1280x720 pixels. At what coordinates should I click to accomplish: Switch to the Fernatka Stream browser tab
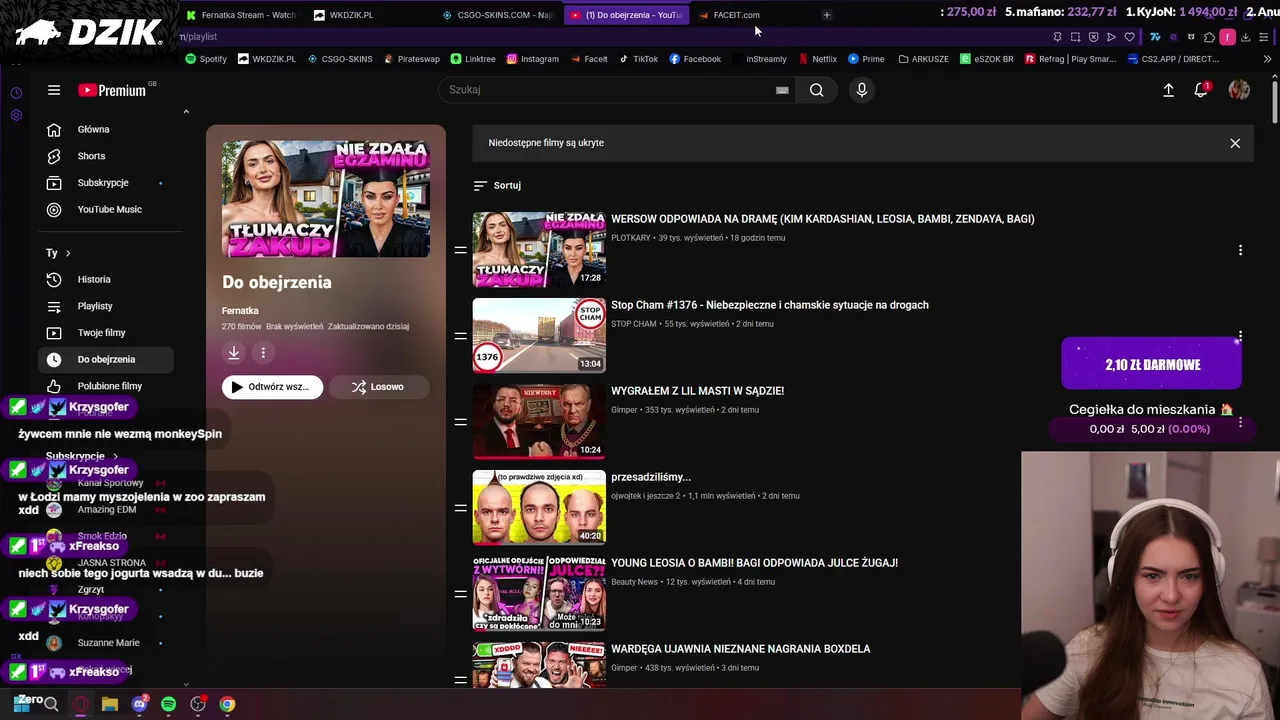tap(241, 15)
